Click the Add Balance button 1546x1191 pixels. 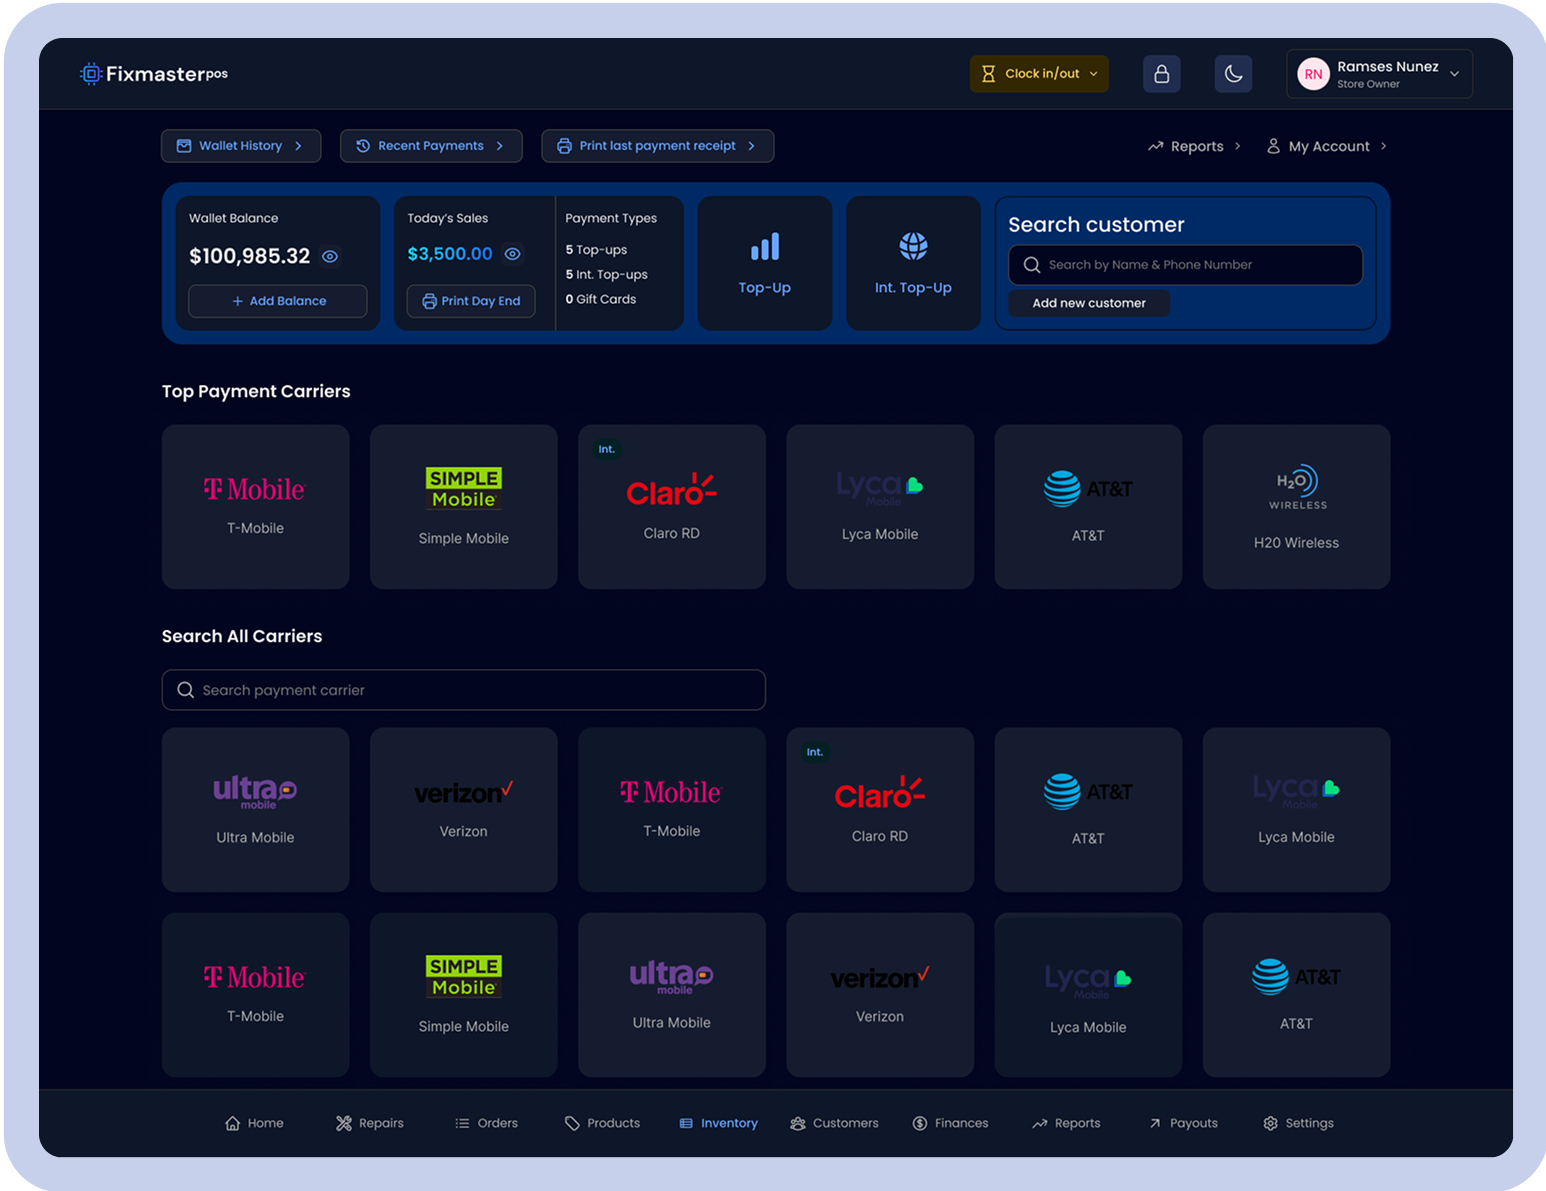(278, 301)
